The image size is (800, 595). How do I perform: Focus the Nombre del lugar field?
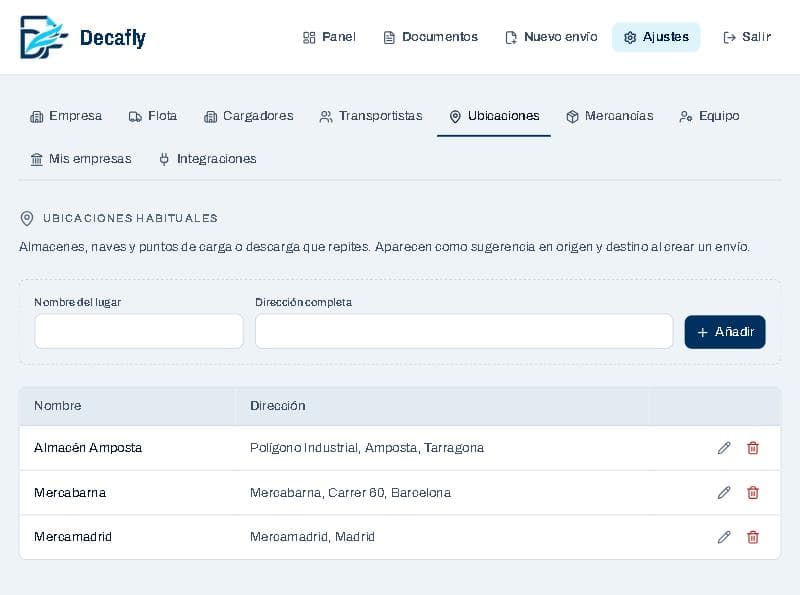pos(139,332)
